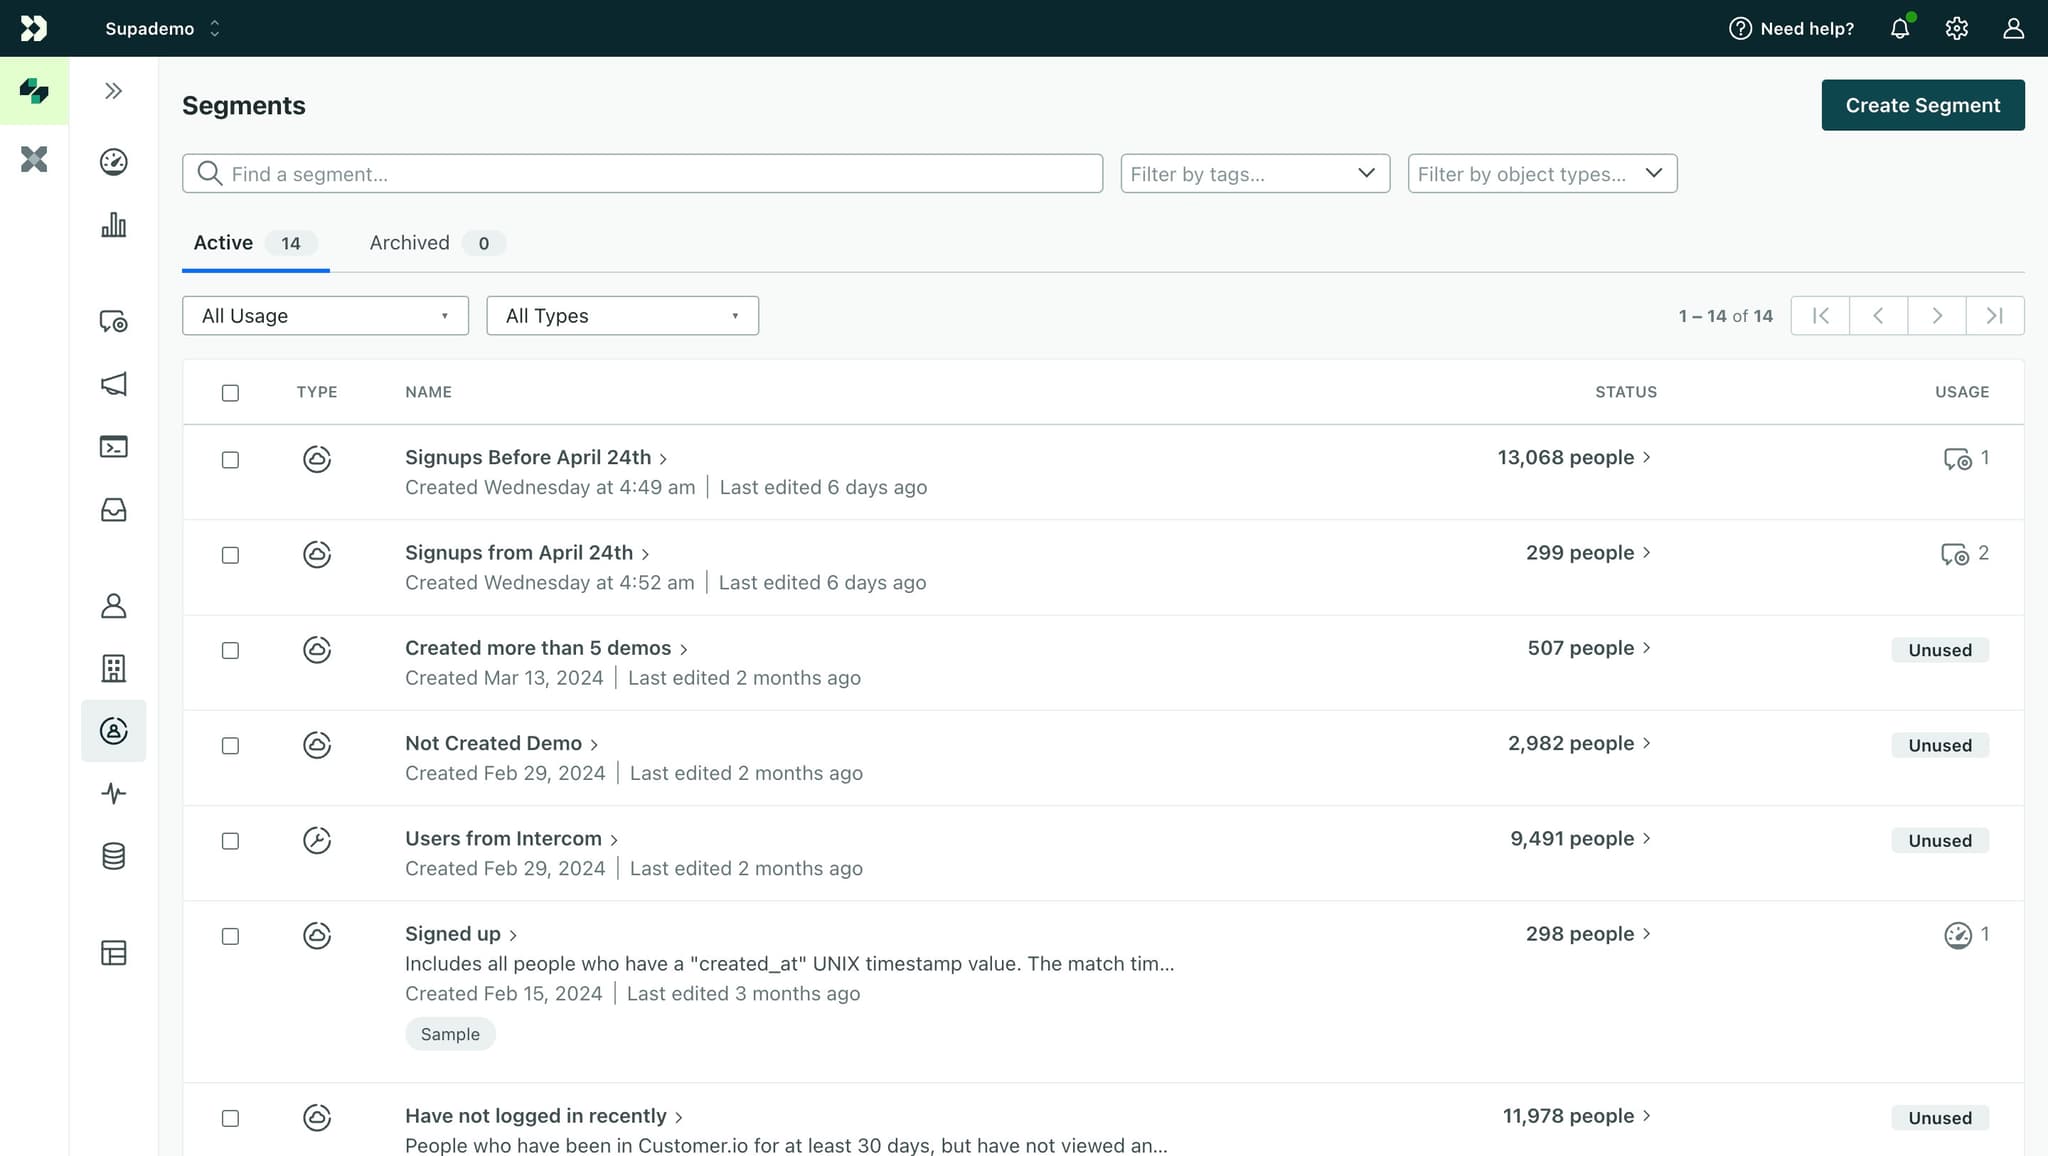
Task: Select the checkbox beside Users from Intercom
Action: coord(230,841)
